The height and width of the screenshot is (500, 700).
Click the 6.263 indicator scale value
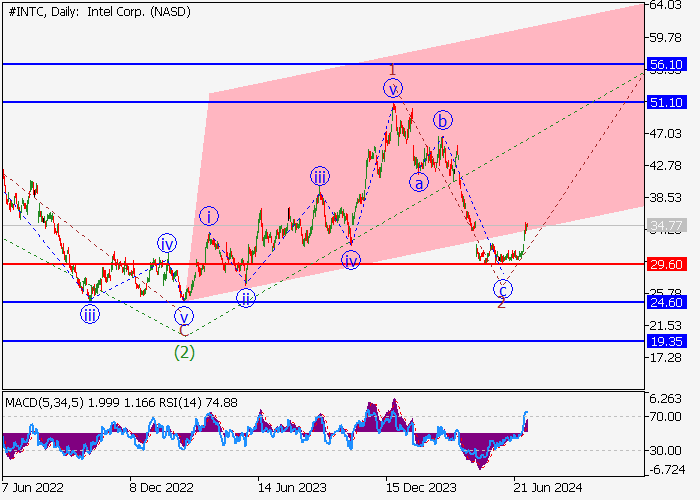point(666,399)
